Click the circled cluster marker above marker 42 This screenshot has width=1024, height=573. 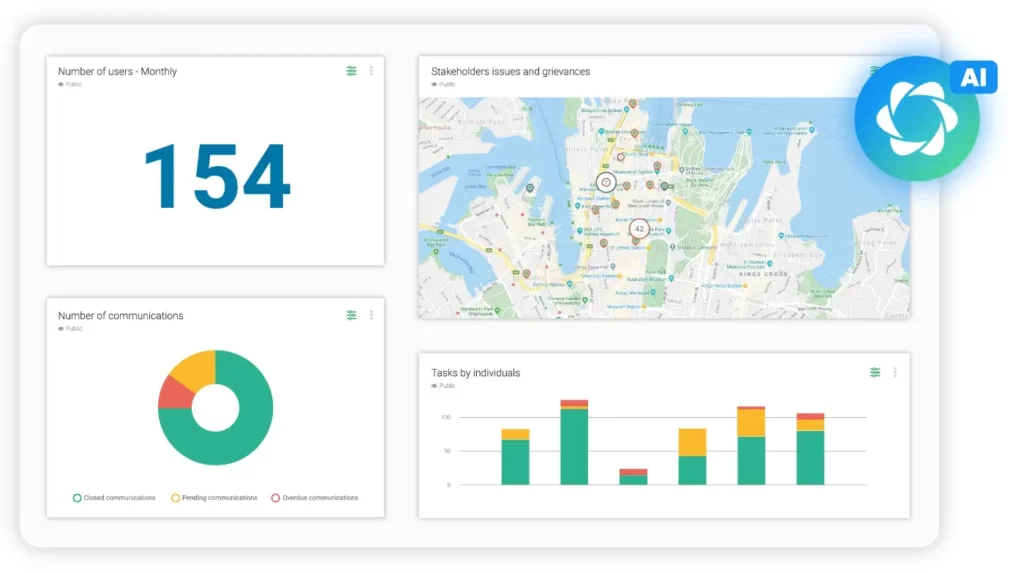coord(606,183)
